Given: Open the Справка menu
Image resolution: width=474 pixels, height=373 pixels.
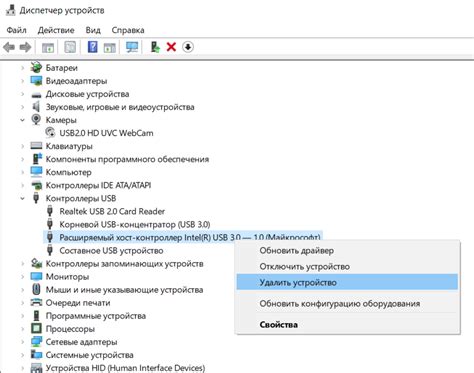Looking at the screenshot, I should click(x=128, y=30).
